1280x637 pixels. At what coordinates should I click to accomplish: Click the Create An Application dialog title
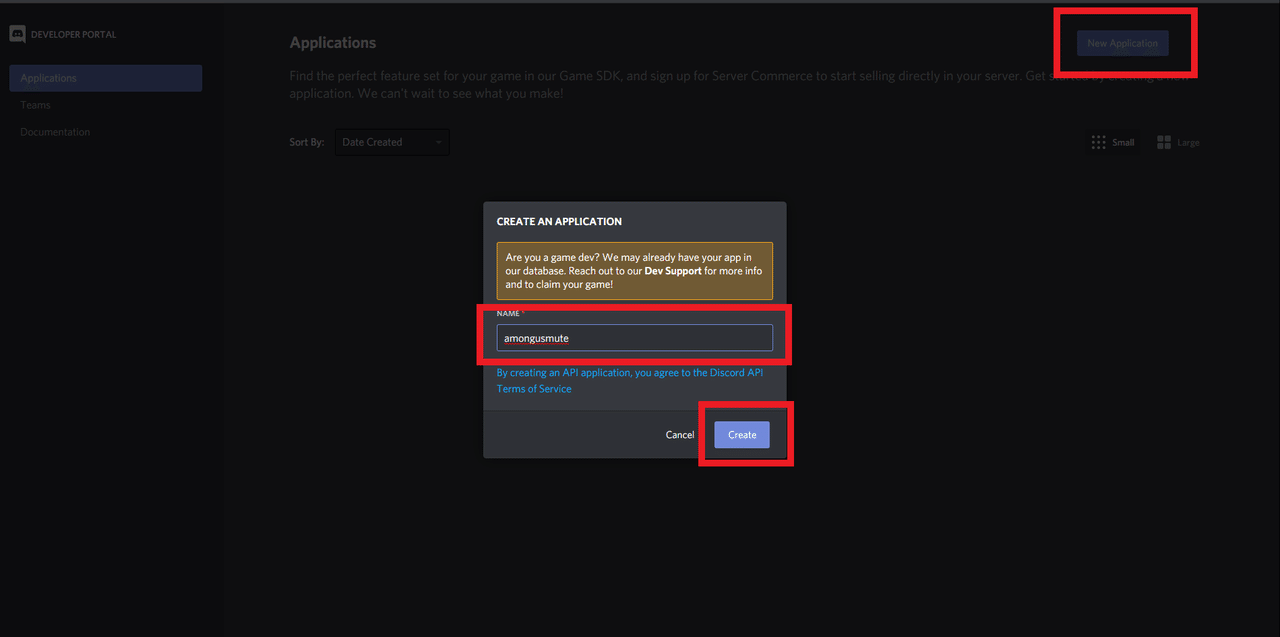559,222
